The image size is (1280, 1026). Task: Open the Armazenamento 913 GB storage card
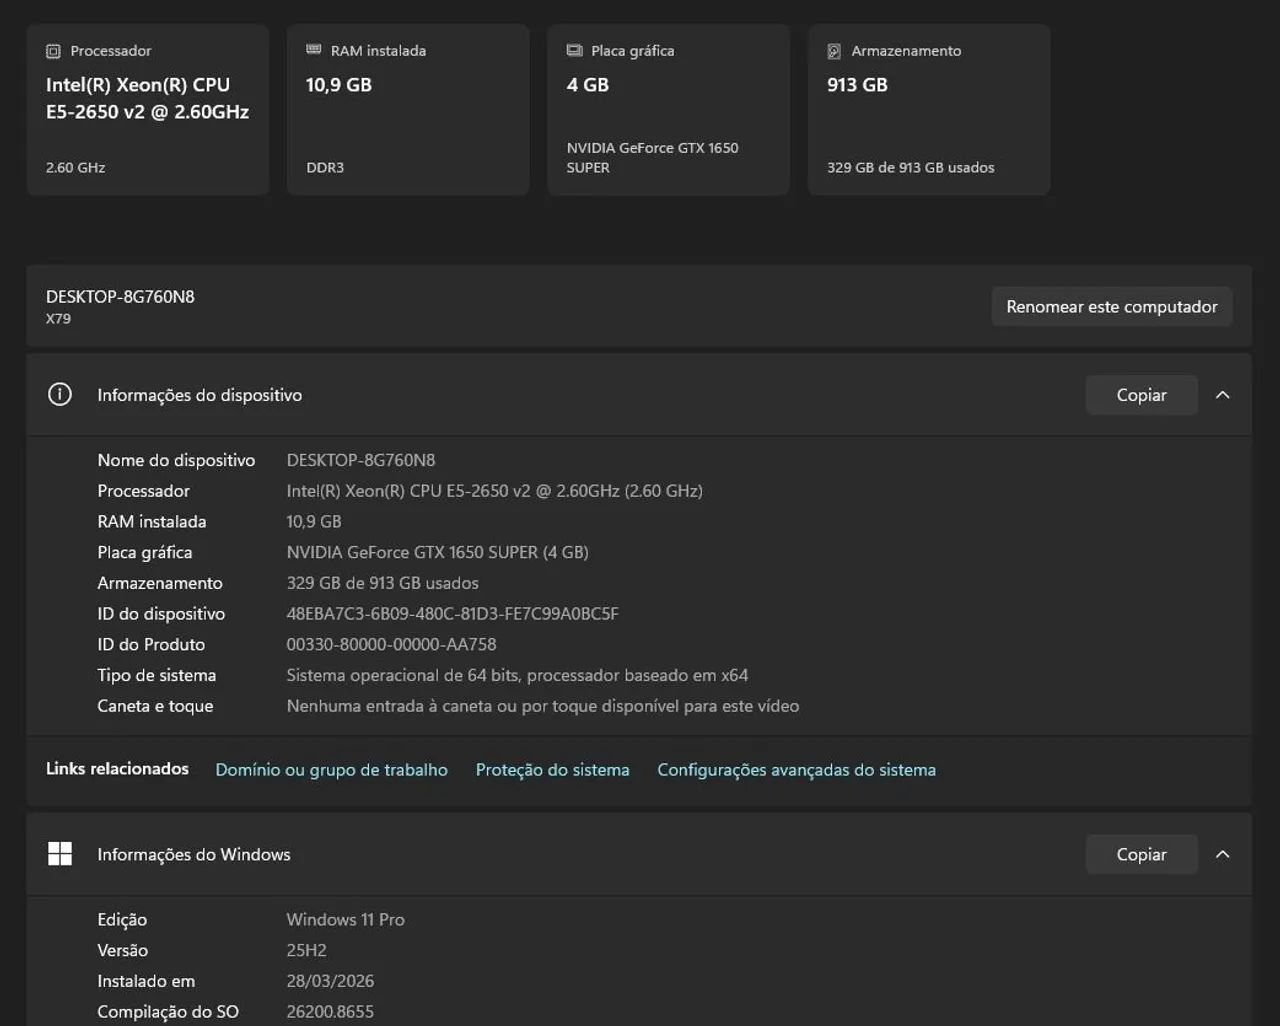click(929, 110)
